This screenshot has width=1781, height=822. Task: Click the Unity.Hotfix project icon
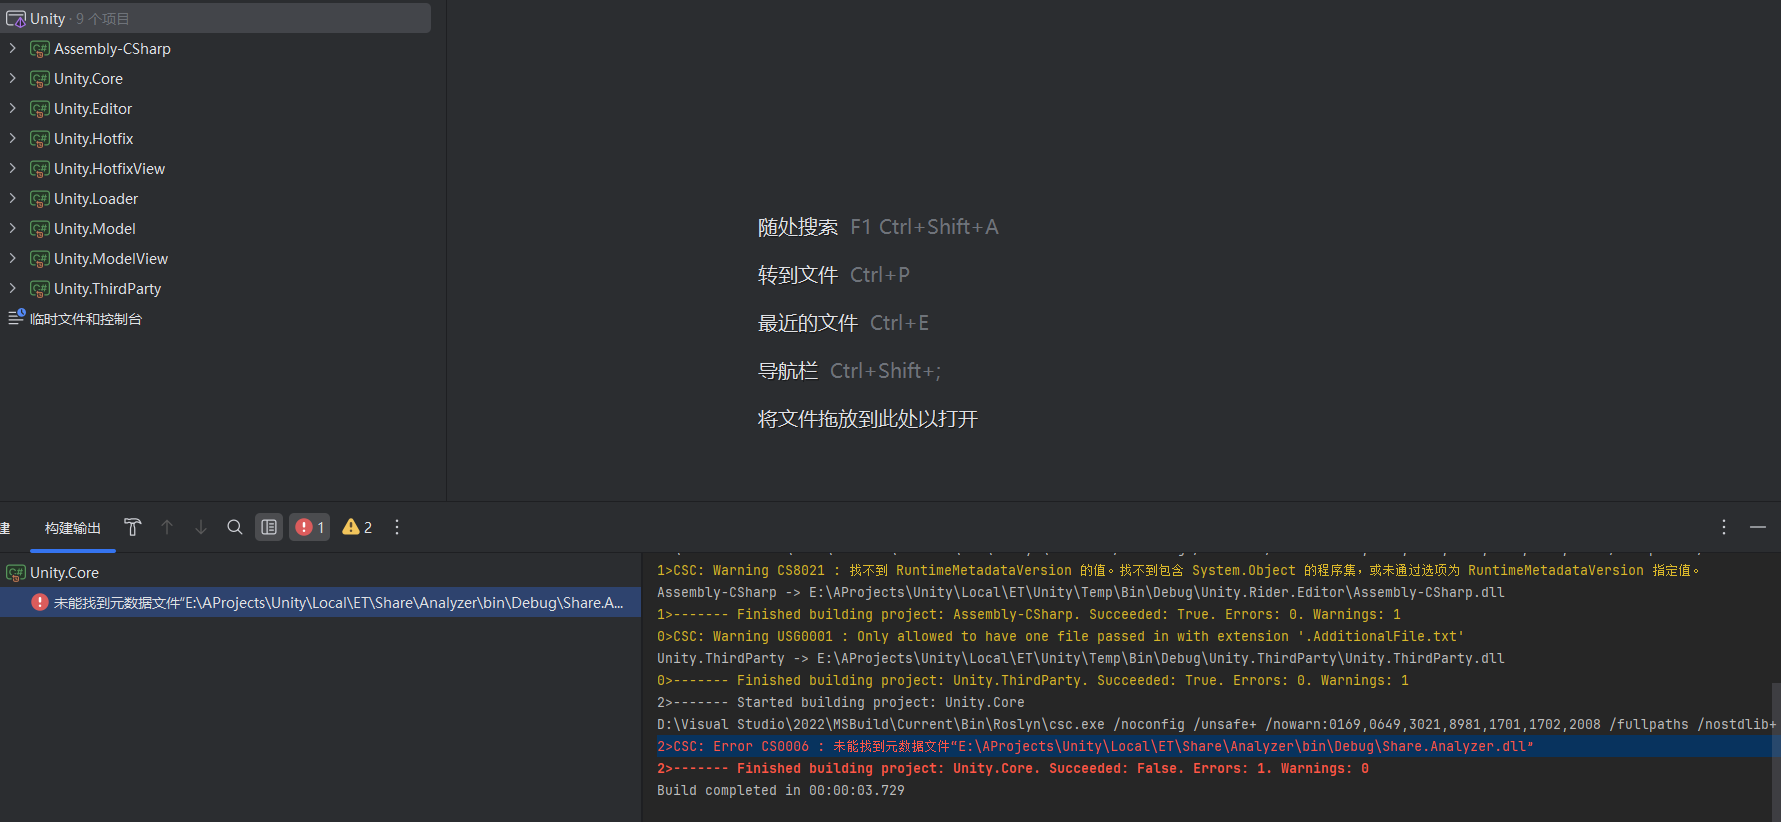coord(40,139)
